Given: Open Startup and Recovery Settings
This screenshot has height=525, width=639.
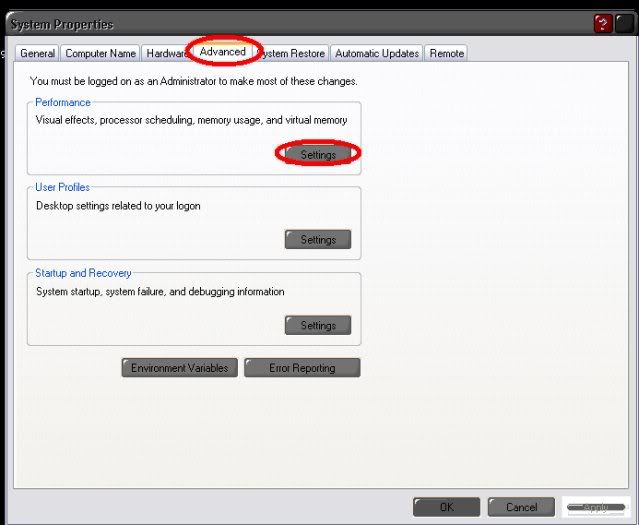Looking at the screenshot, I should [x=318, y=326].
